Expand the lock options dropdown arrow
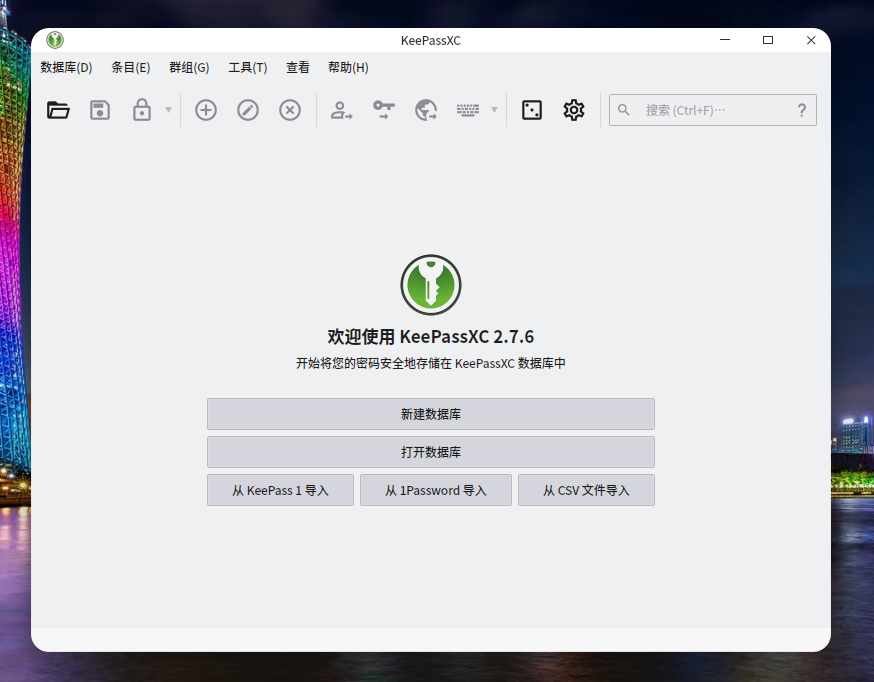874x682 pixels. (166, 110)
